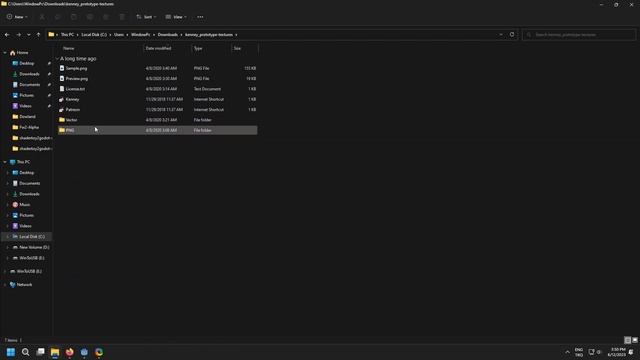Viewport: 640px width, 360px height.
Task: Open pinned Documents under Home
Action: pos(30,84)
